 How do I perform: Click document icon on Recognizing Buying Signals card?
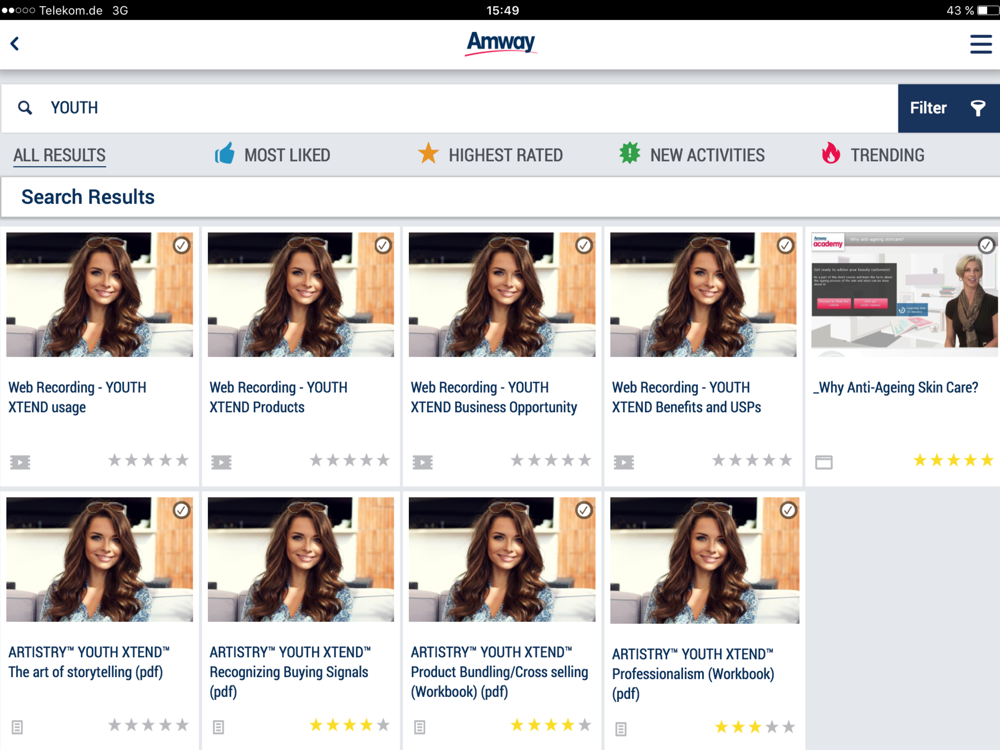click(x=218, y=727)
